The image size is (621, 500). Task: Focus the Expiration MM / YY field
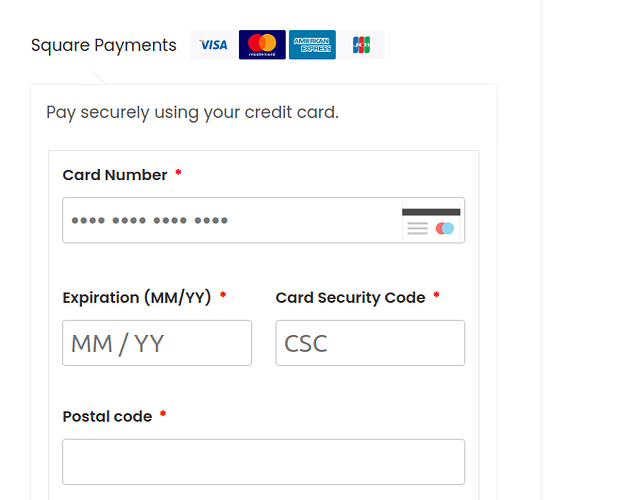157,343
